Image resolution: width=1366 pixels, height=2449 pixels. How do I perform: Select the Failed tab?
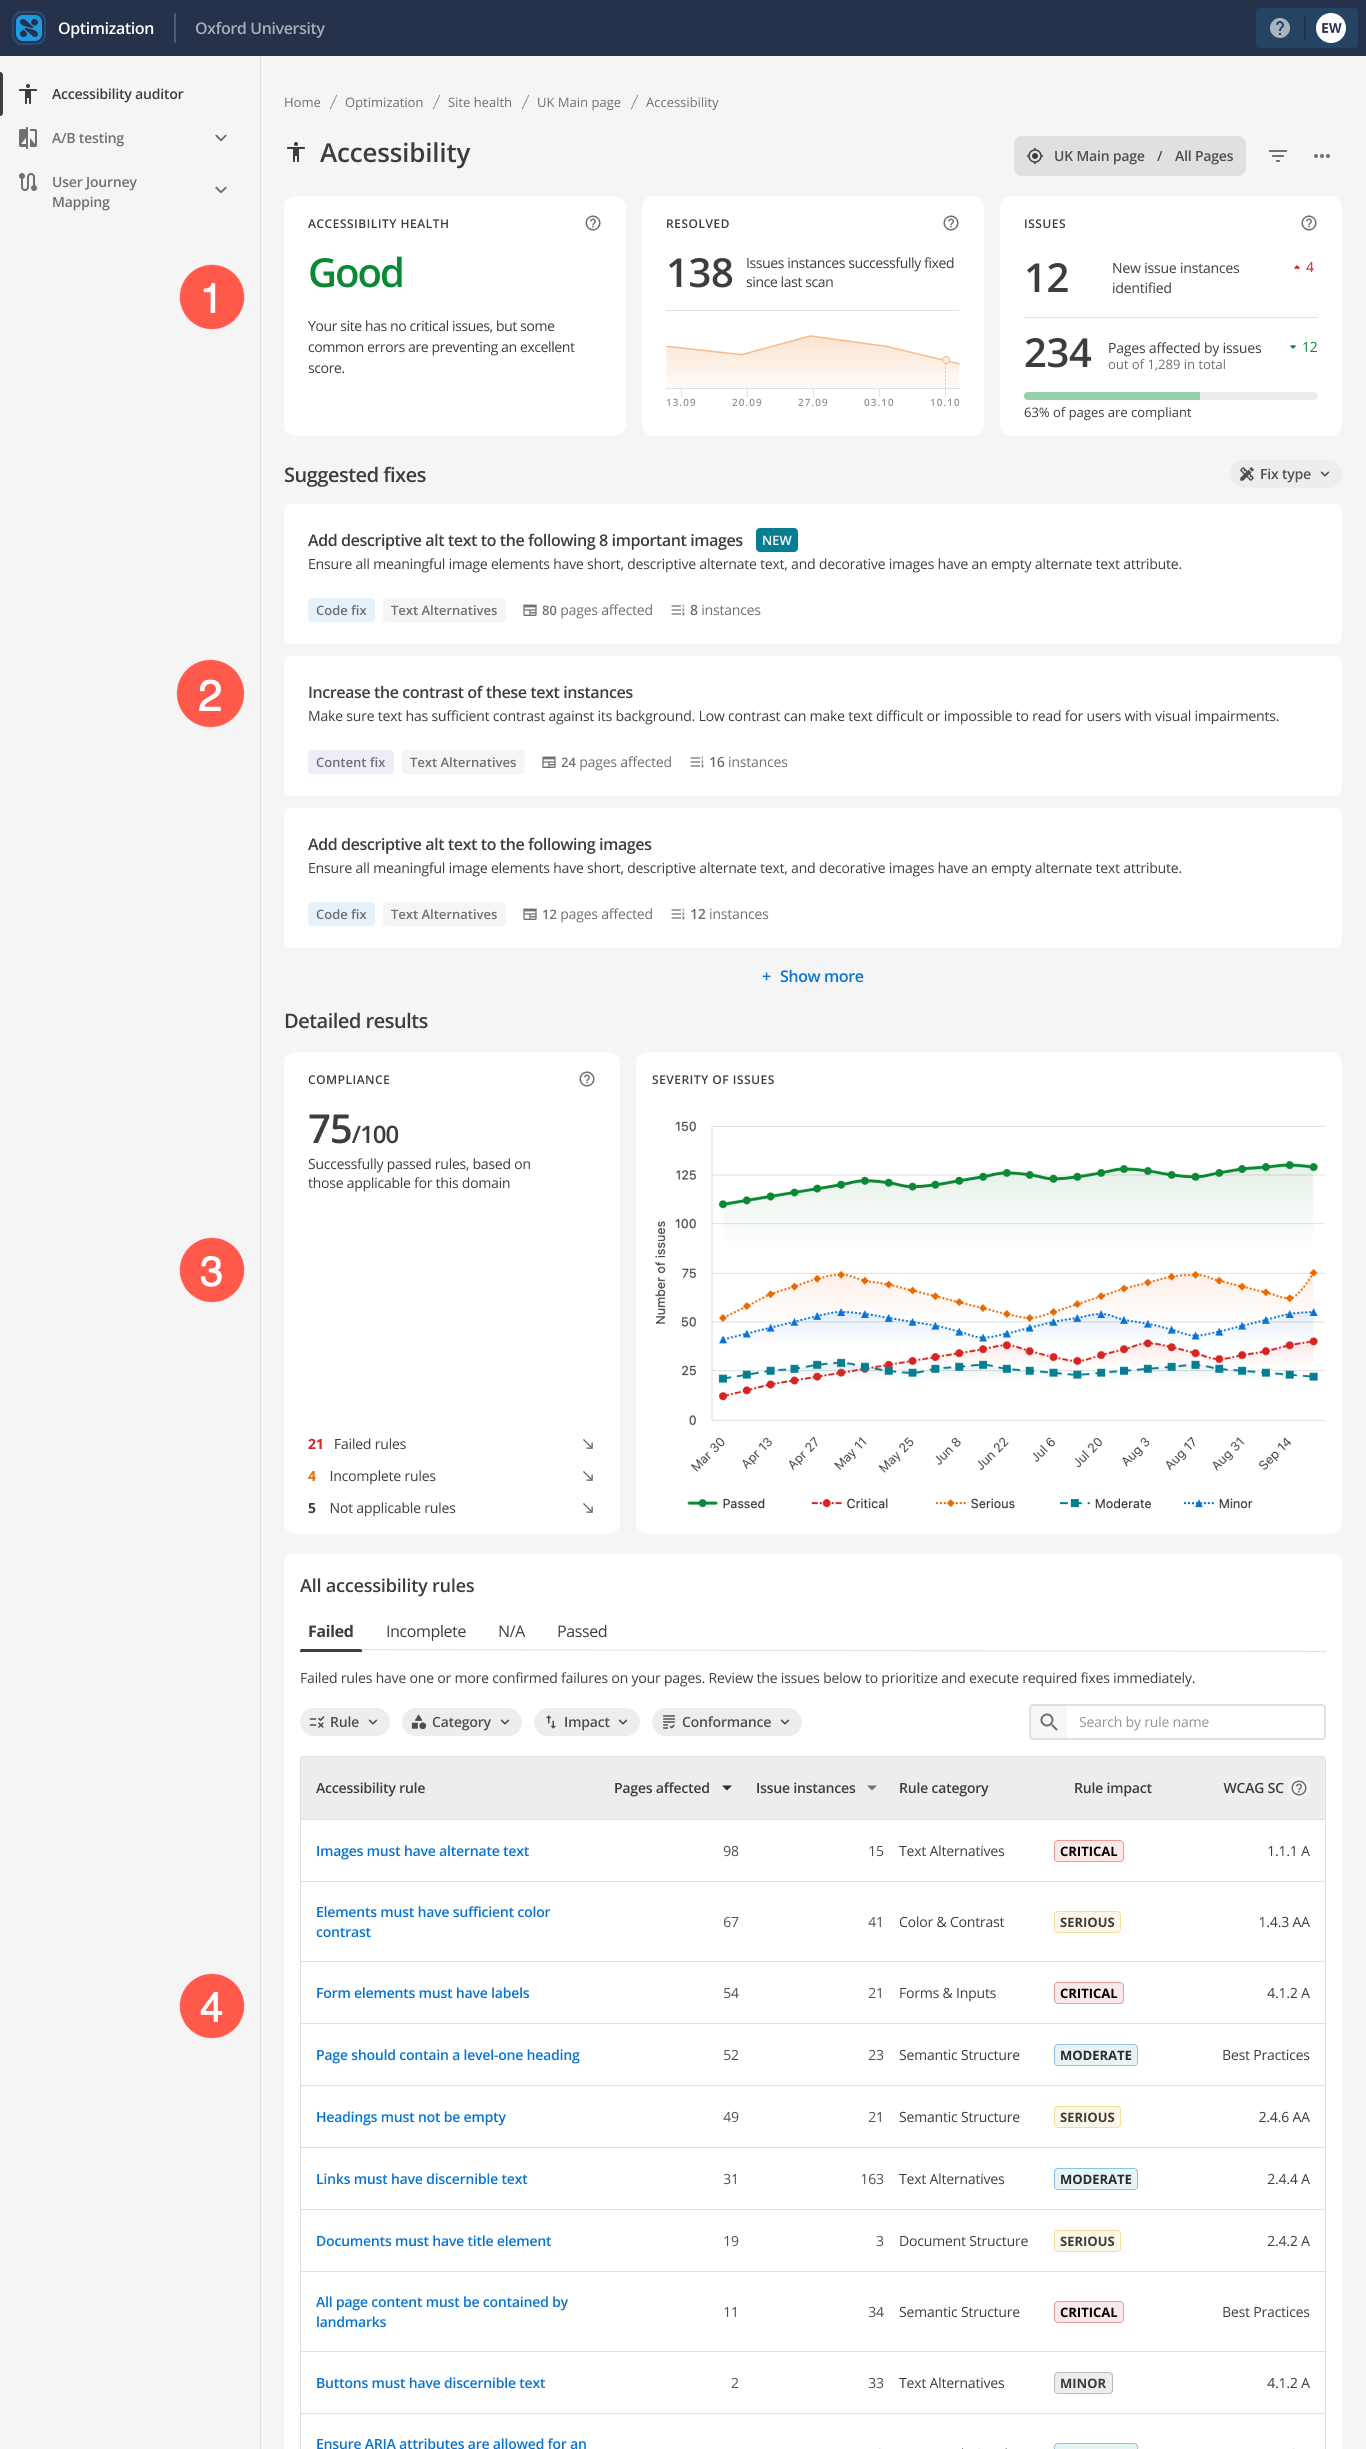tap(331, 1631)
